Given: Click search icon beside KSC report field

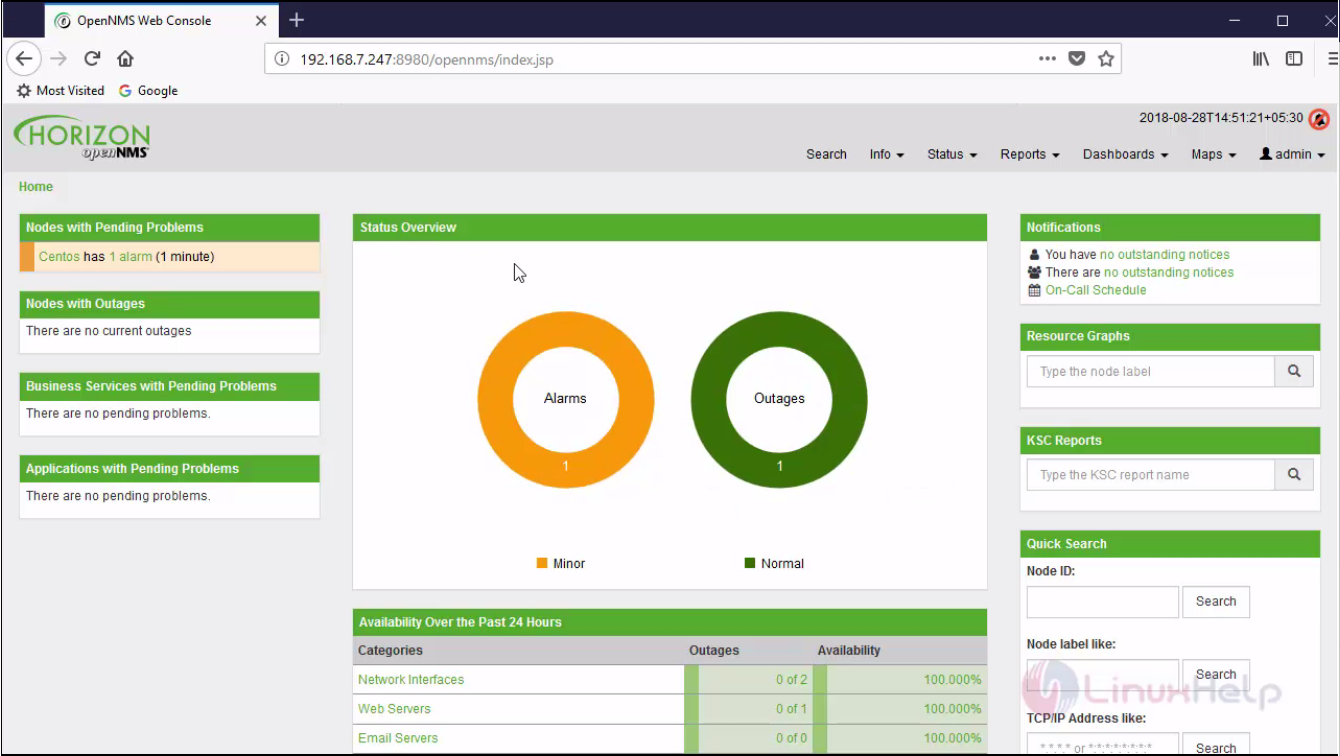Looking at the screenshot, I should (1294, 475).
